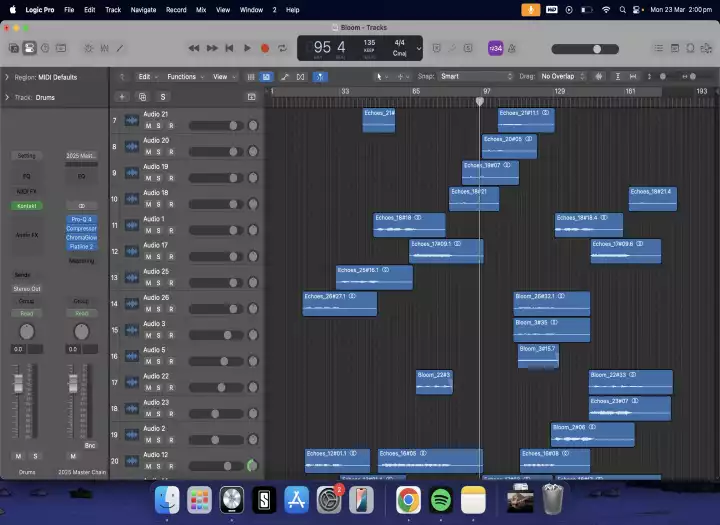Solo the Audio 20 track
This screenshot has width=720, height=525.
[x=158, y=152]
